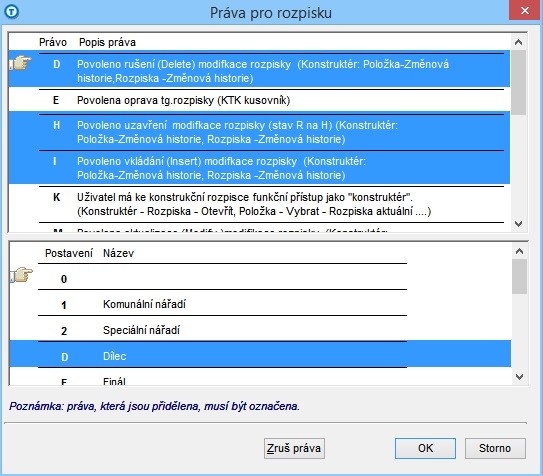Click the app logo icon in title bar
543x476 pixels.
(x=11, y=12)
